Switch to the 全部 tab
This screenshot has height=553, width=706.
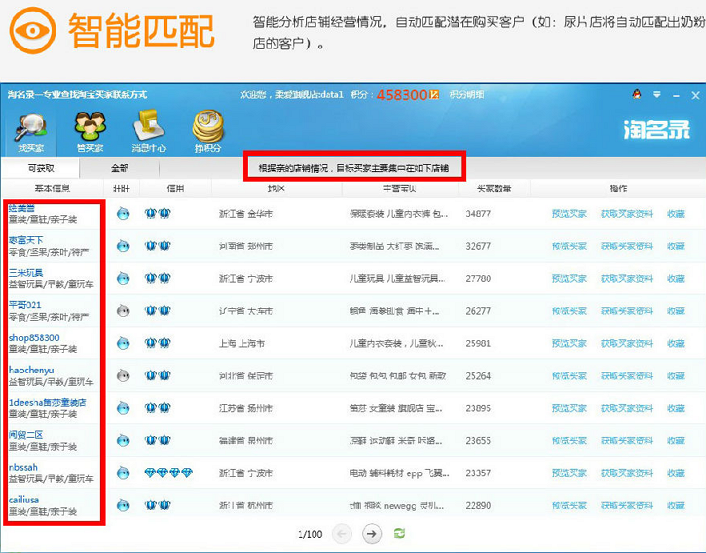click(120, 168)
